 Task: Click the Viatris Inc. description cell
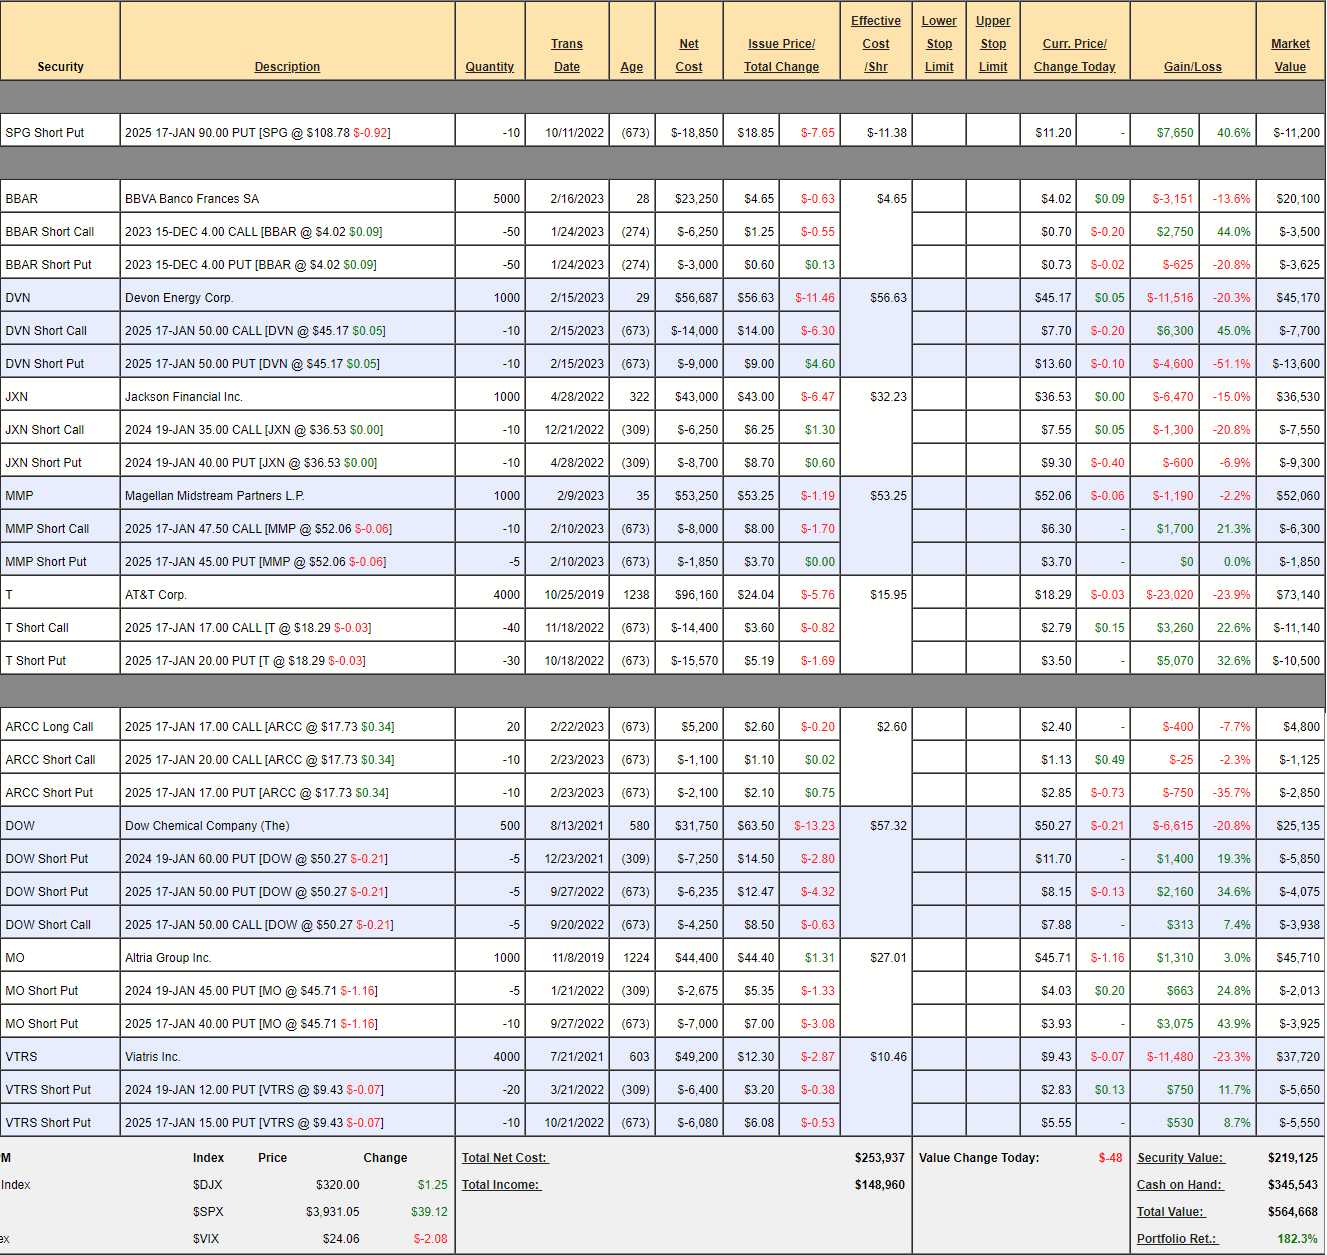tap(153, 1057)
